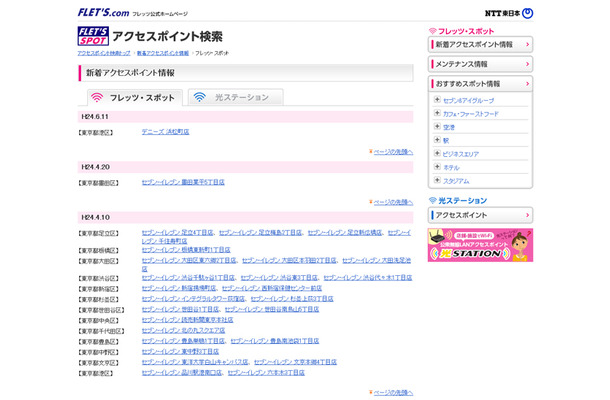Click the NTT東日本 logo
Viewport: 610px width, 400px height.
(509, 13)
